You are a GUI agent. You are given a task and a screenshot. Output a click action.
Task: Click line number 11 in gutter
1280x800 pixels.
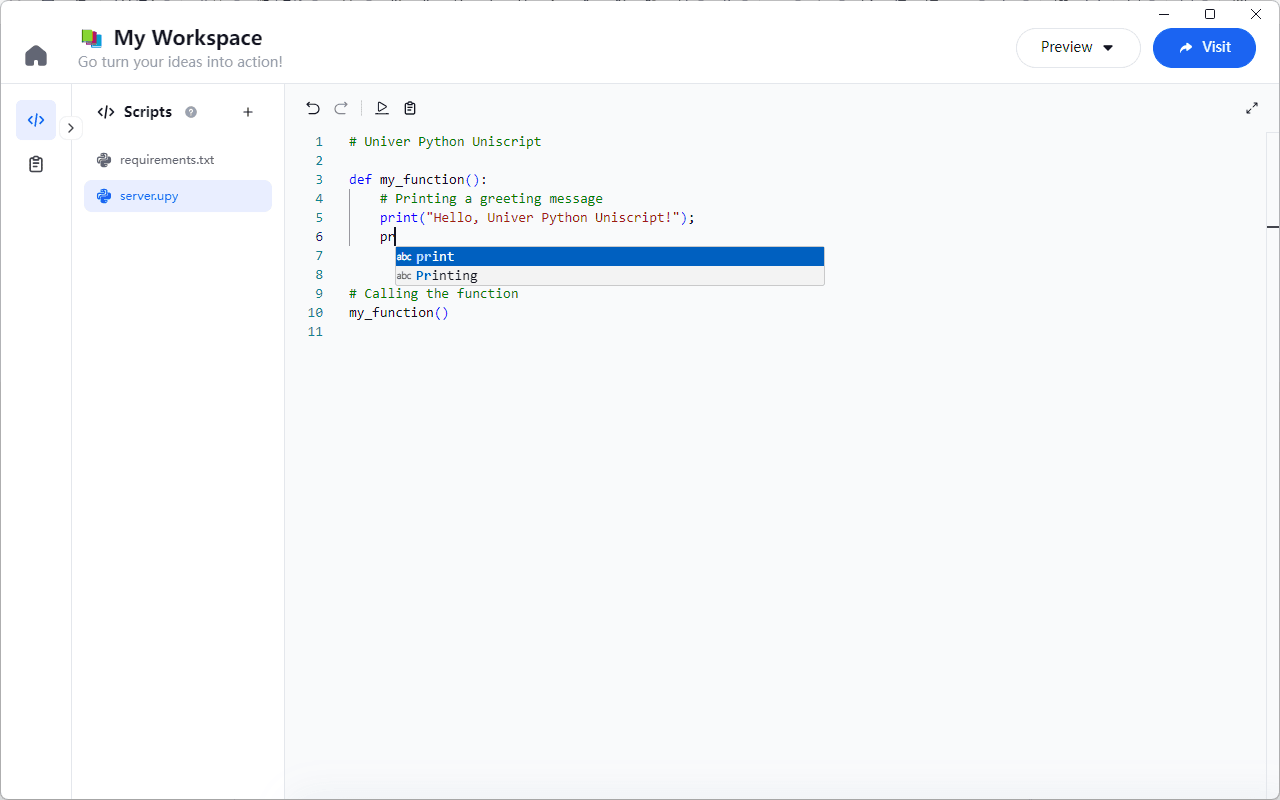(x=316, y=332)
